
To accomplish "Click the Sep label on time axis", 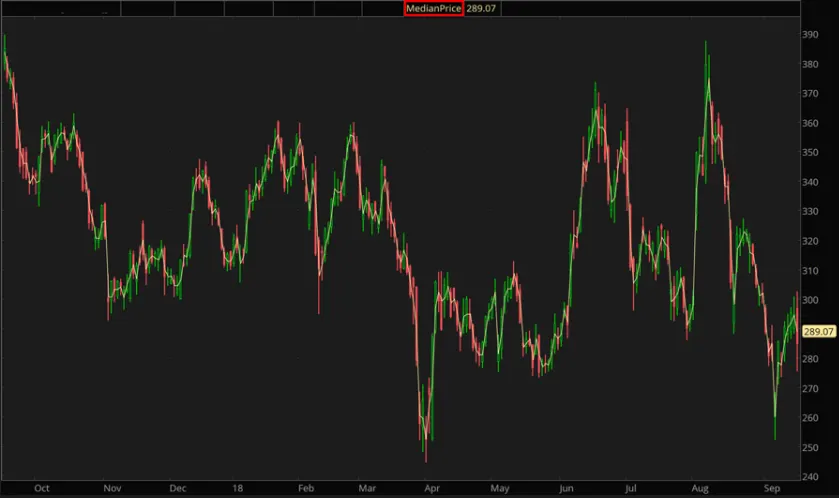I will click(x=772, y=488).
